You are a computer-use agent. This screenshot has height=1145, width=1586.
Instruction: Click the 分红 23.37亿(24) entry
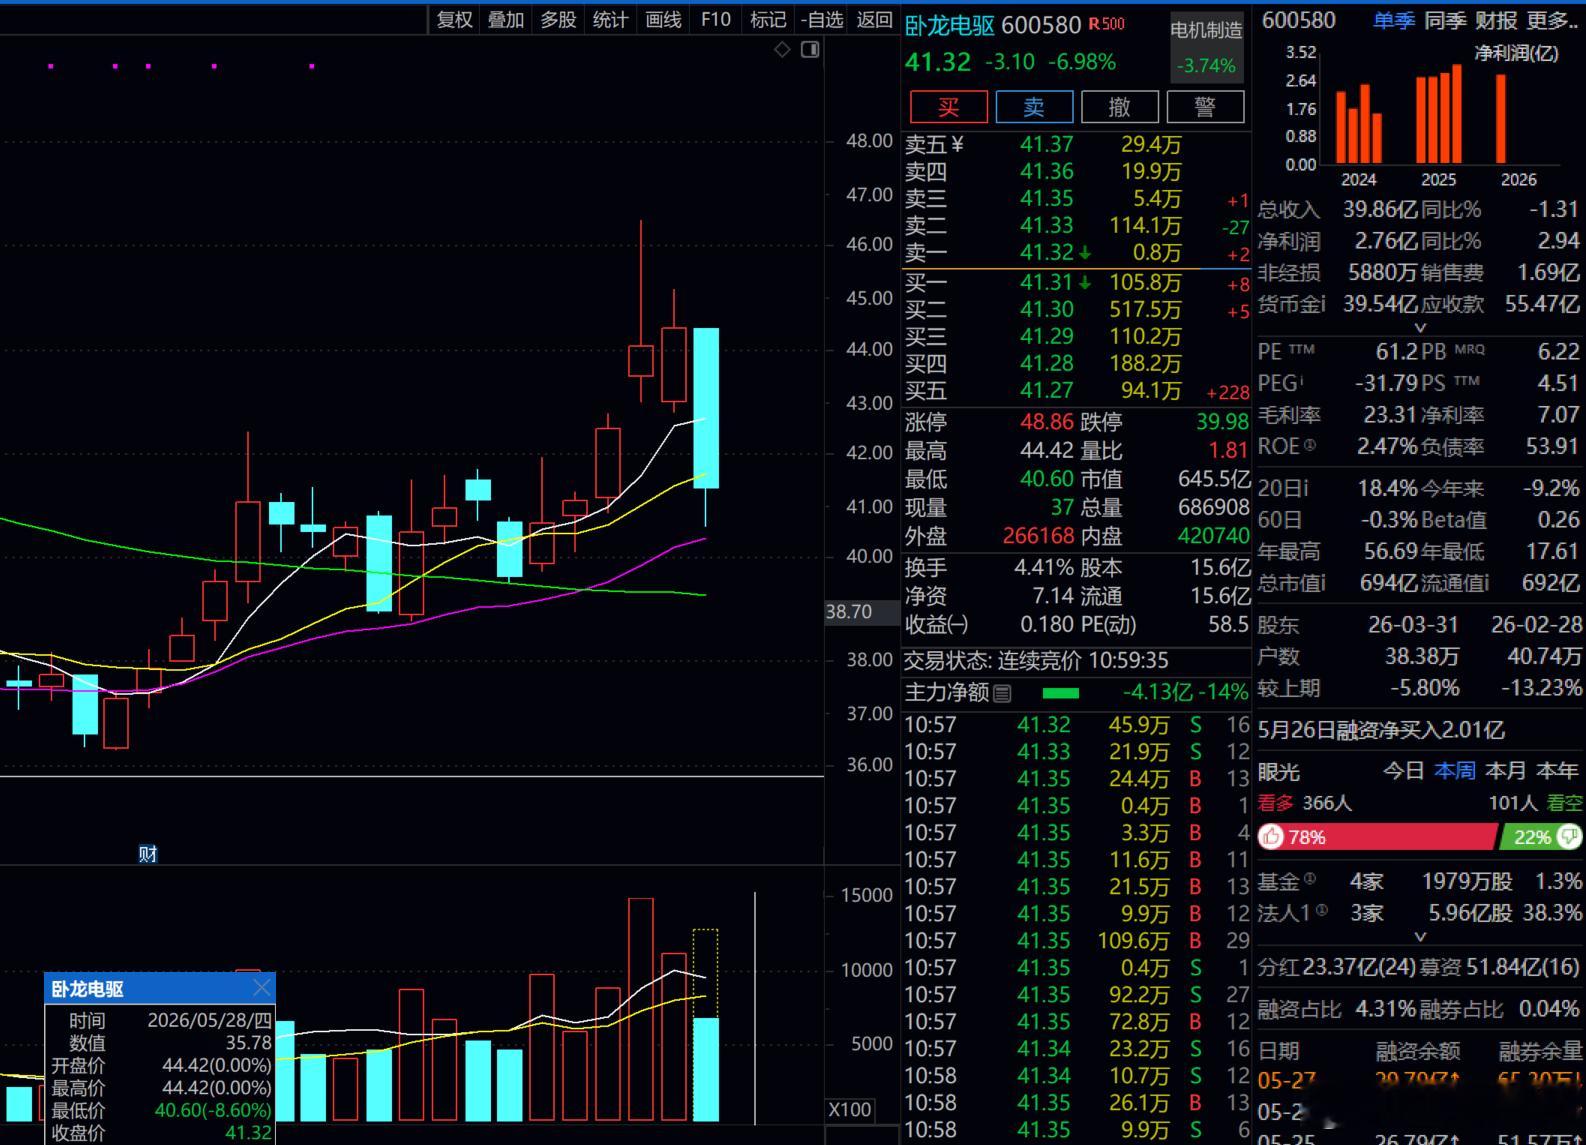[1336, 967]
